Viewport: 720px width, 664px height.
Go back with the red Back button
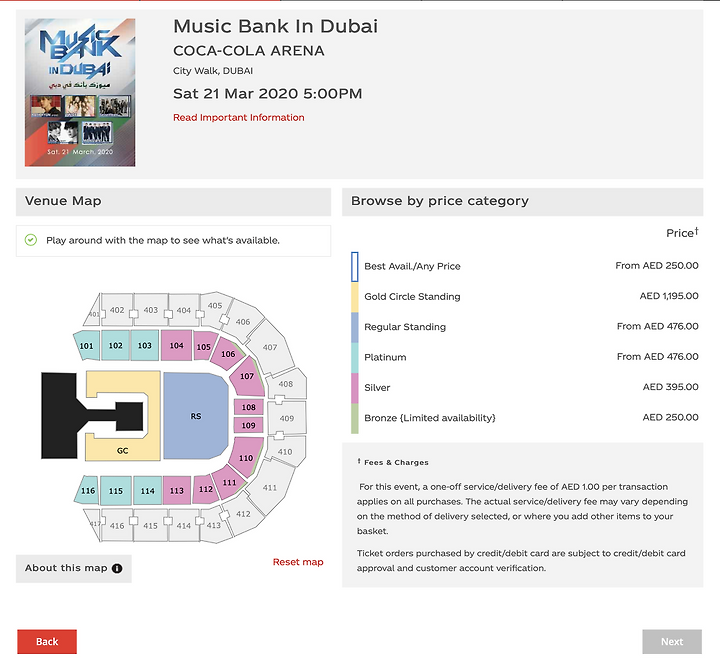[x=47, y=641]
